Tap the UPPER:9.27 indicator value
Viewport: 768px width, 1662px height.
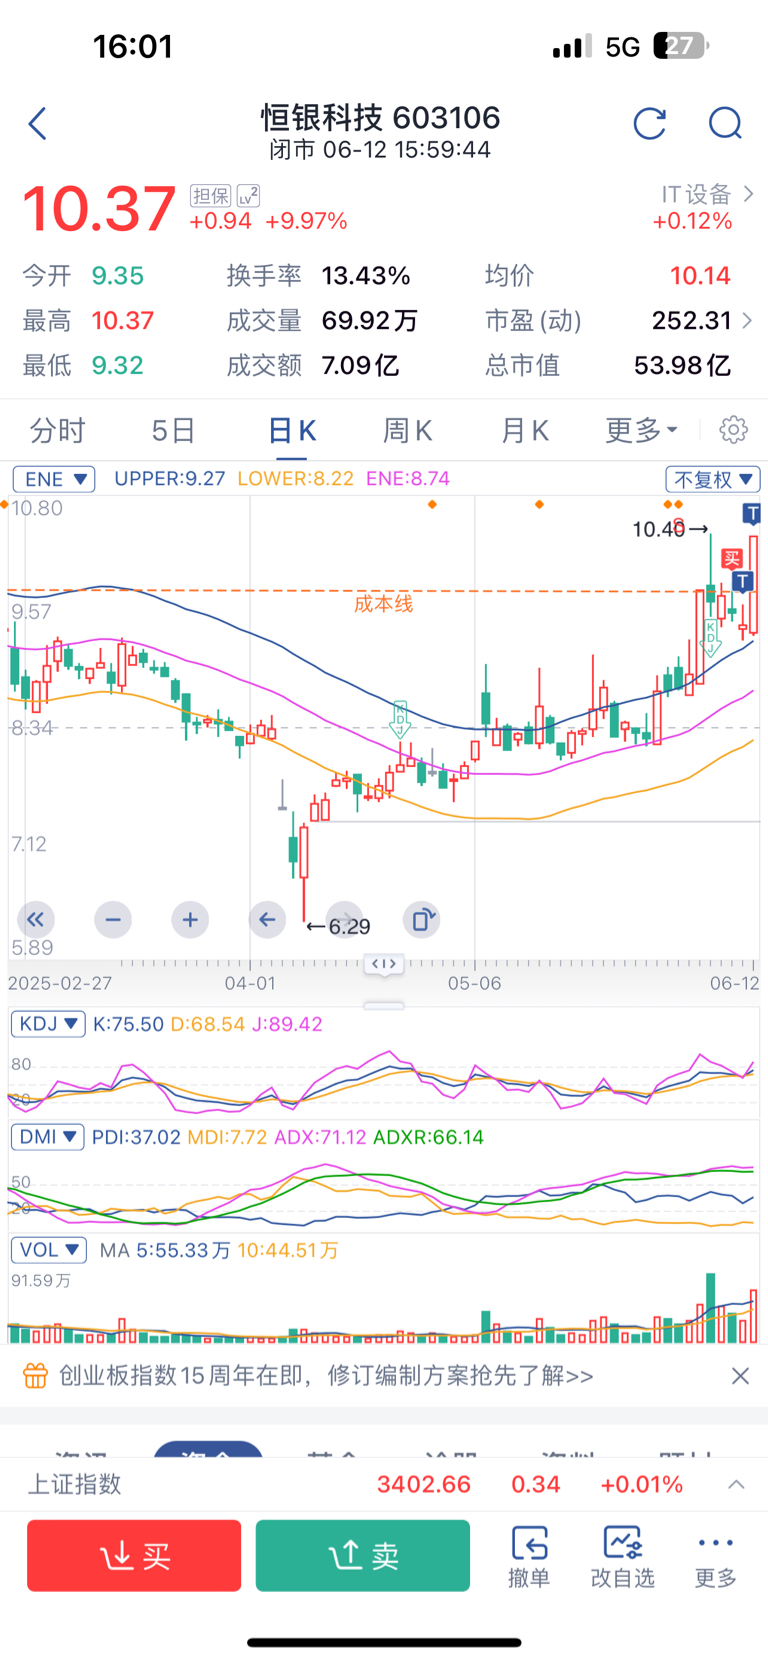[170, 479]
